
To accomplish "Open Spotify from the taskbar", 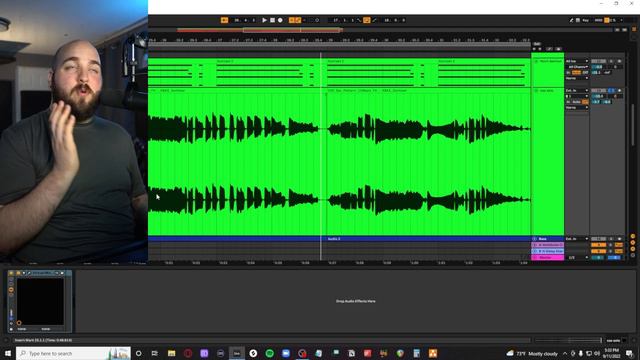I will (269, 353).
